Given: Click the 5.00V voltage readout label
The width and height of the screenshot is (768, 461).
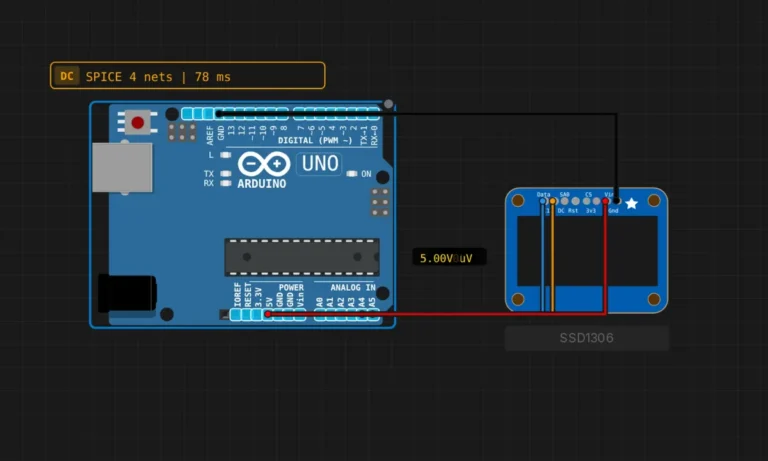Looking at the screenshot, I should (x=449, y=258).
